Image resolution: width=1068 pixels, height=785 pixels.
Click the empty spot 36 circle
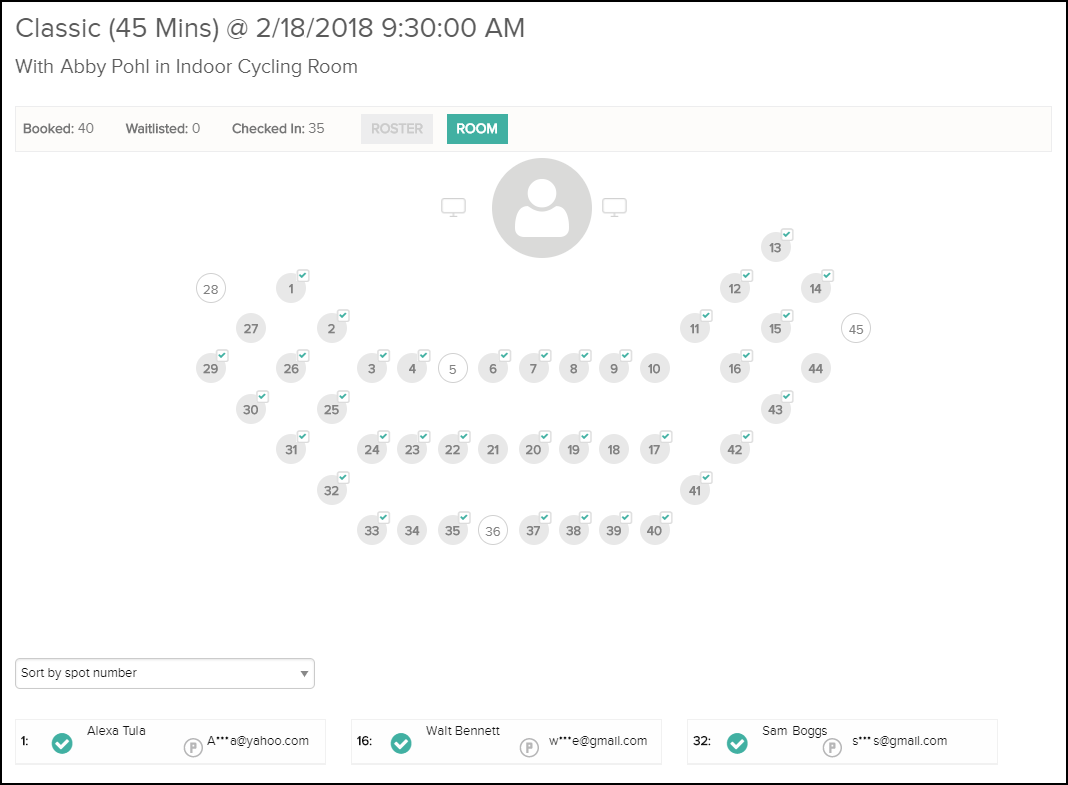click(492, 530)
